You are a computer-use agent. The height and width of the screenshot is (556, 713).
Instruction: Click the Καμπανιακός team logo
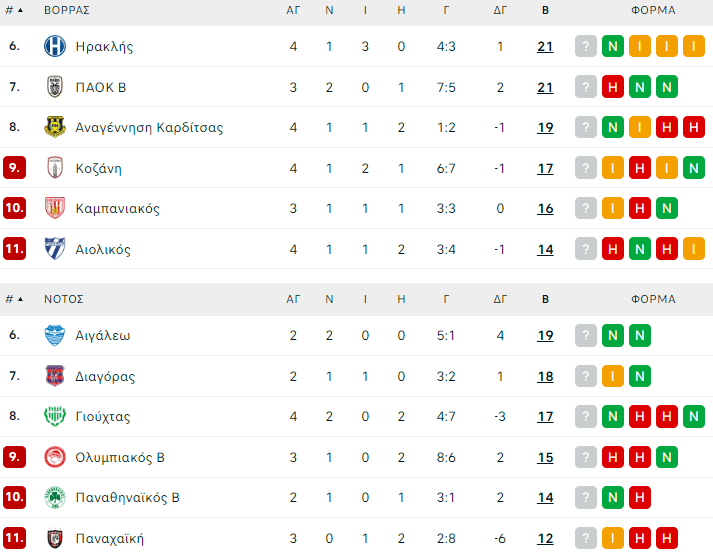point(55,208)
